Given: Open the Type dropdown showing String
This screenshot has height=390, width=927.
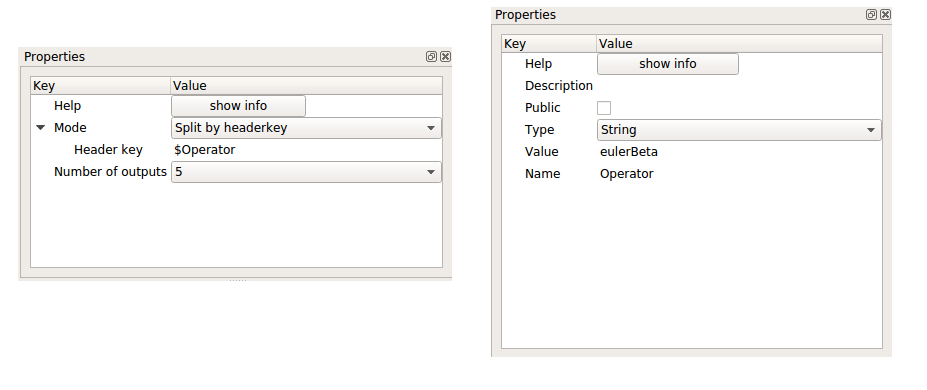Looking at the screenshot, I should [x=739, y=130].
